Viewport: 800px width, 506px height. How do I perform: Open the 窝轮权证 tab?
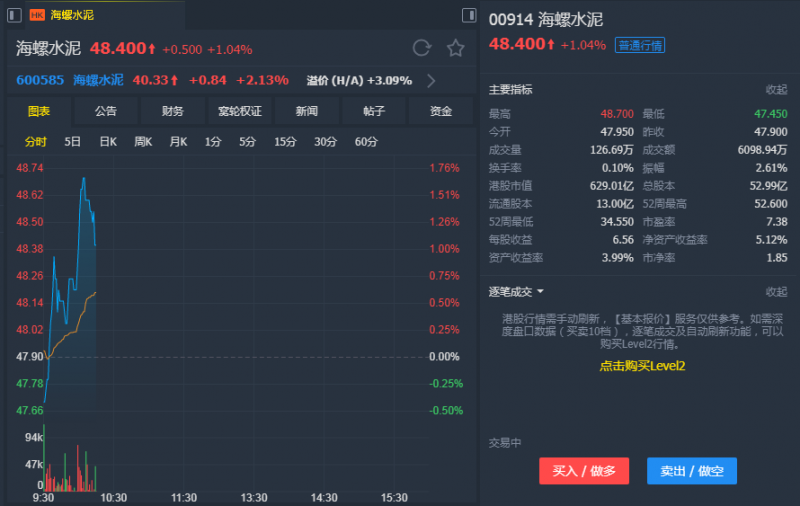[x=240, y=111]
